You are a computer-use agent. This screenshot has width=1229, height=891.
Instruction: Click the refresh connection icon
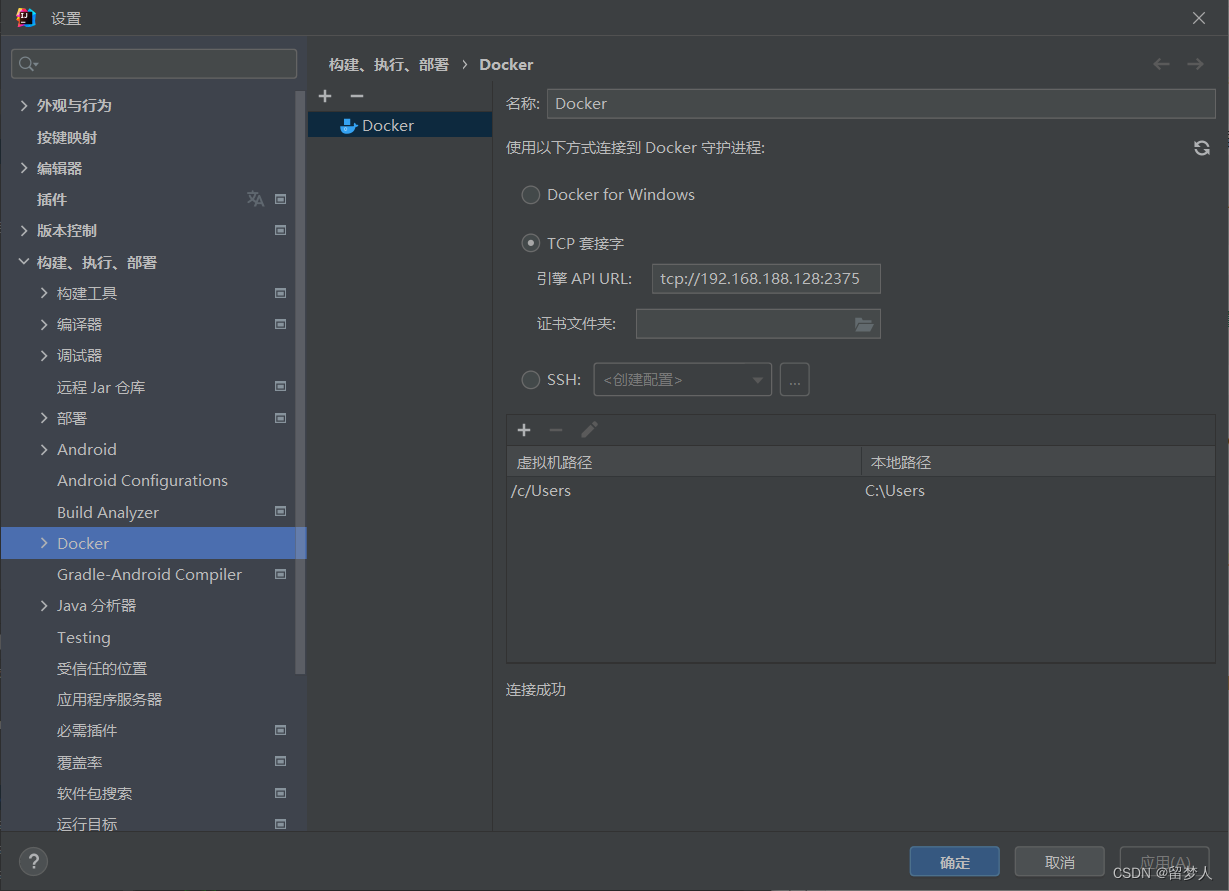(x=1202, y=148)
